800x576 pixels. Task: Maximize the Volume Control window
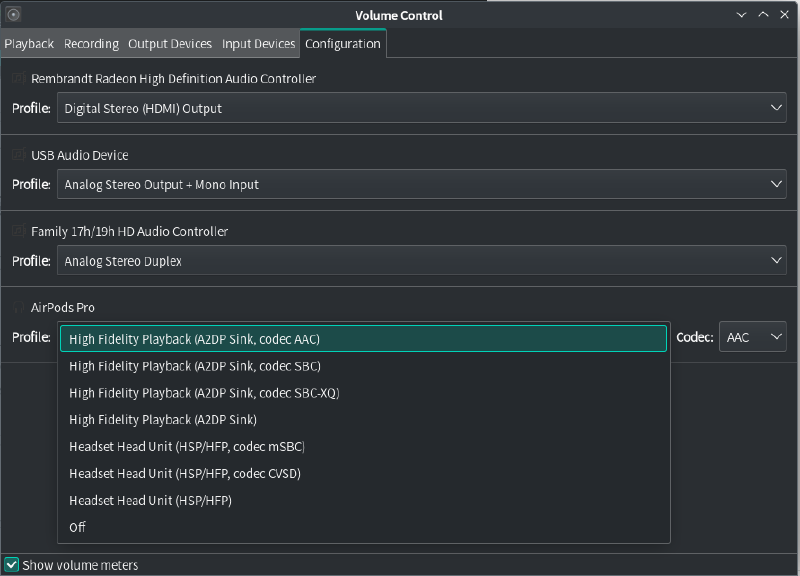pos(763,15)
